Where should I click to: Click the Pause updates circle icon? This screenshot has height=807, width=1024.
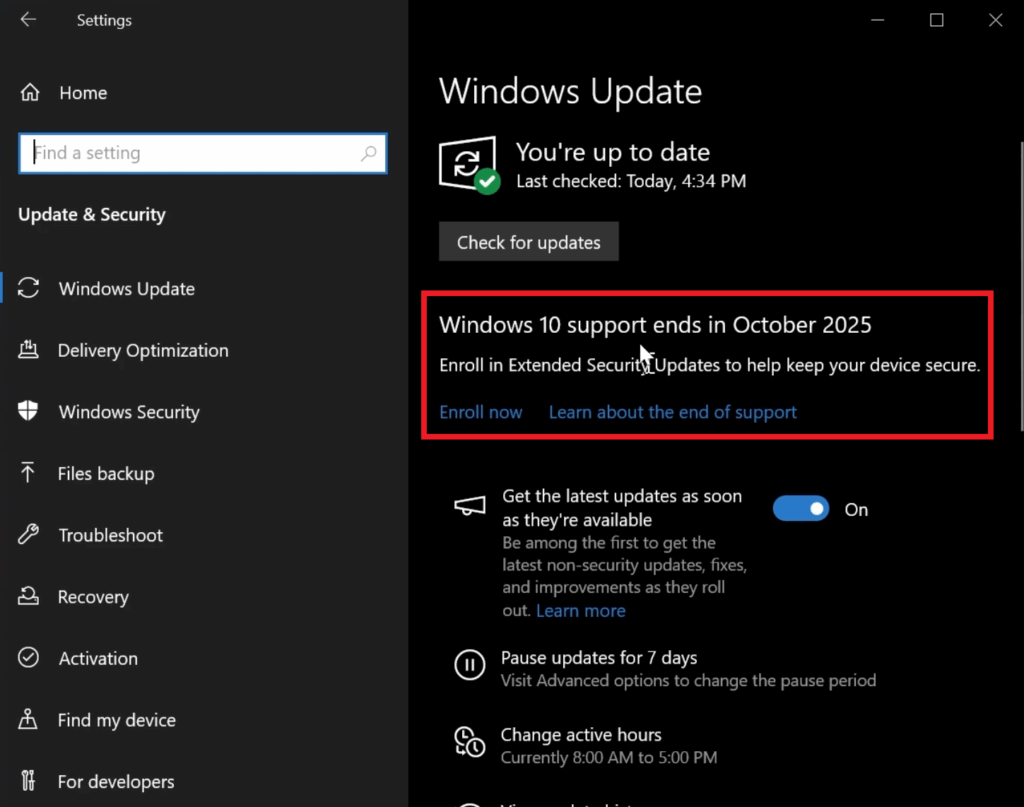pos(469,665)
